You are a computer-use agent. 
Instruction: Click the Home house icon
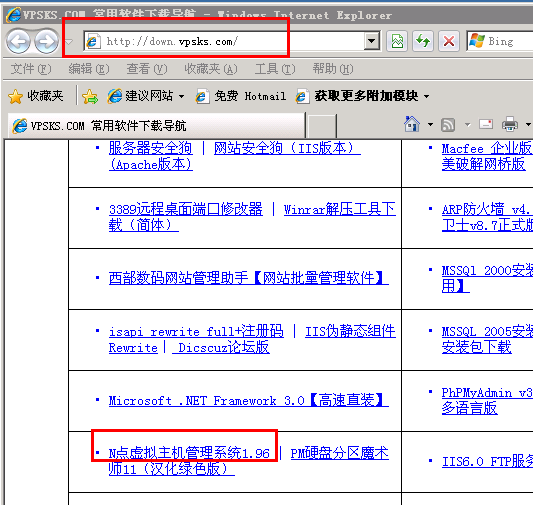pyautogui.click(x=412, y=124)
